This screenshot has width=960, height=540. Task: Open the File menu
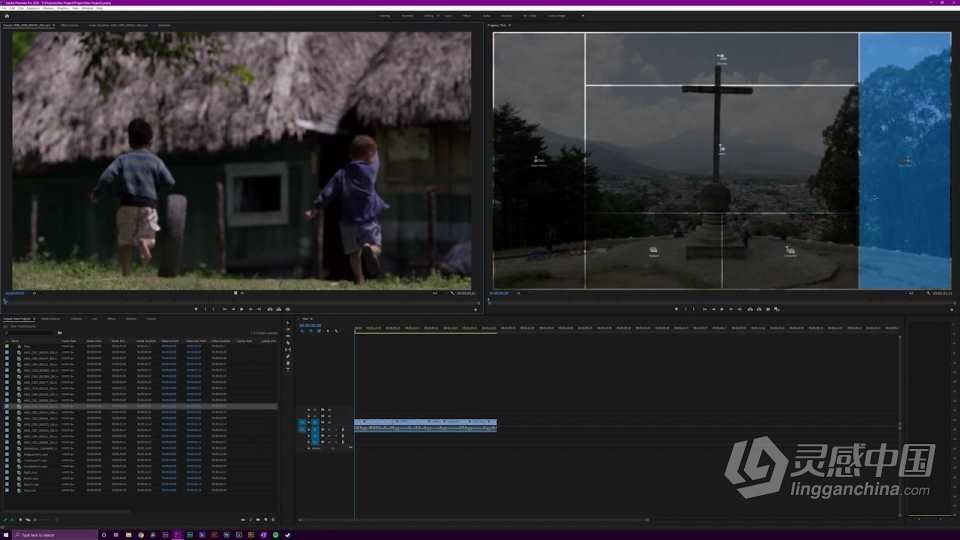tap(4, 8)
